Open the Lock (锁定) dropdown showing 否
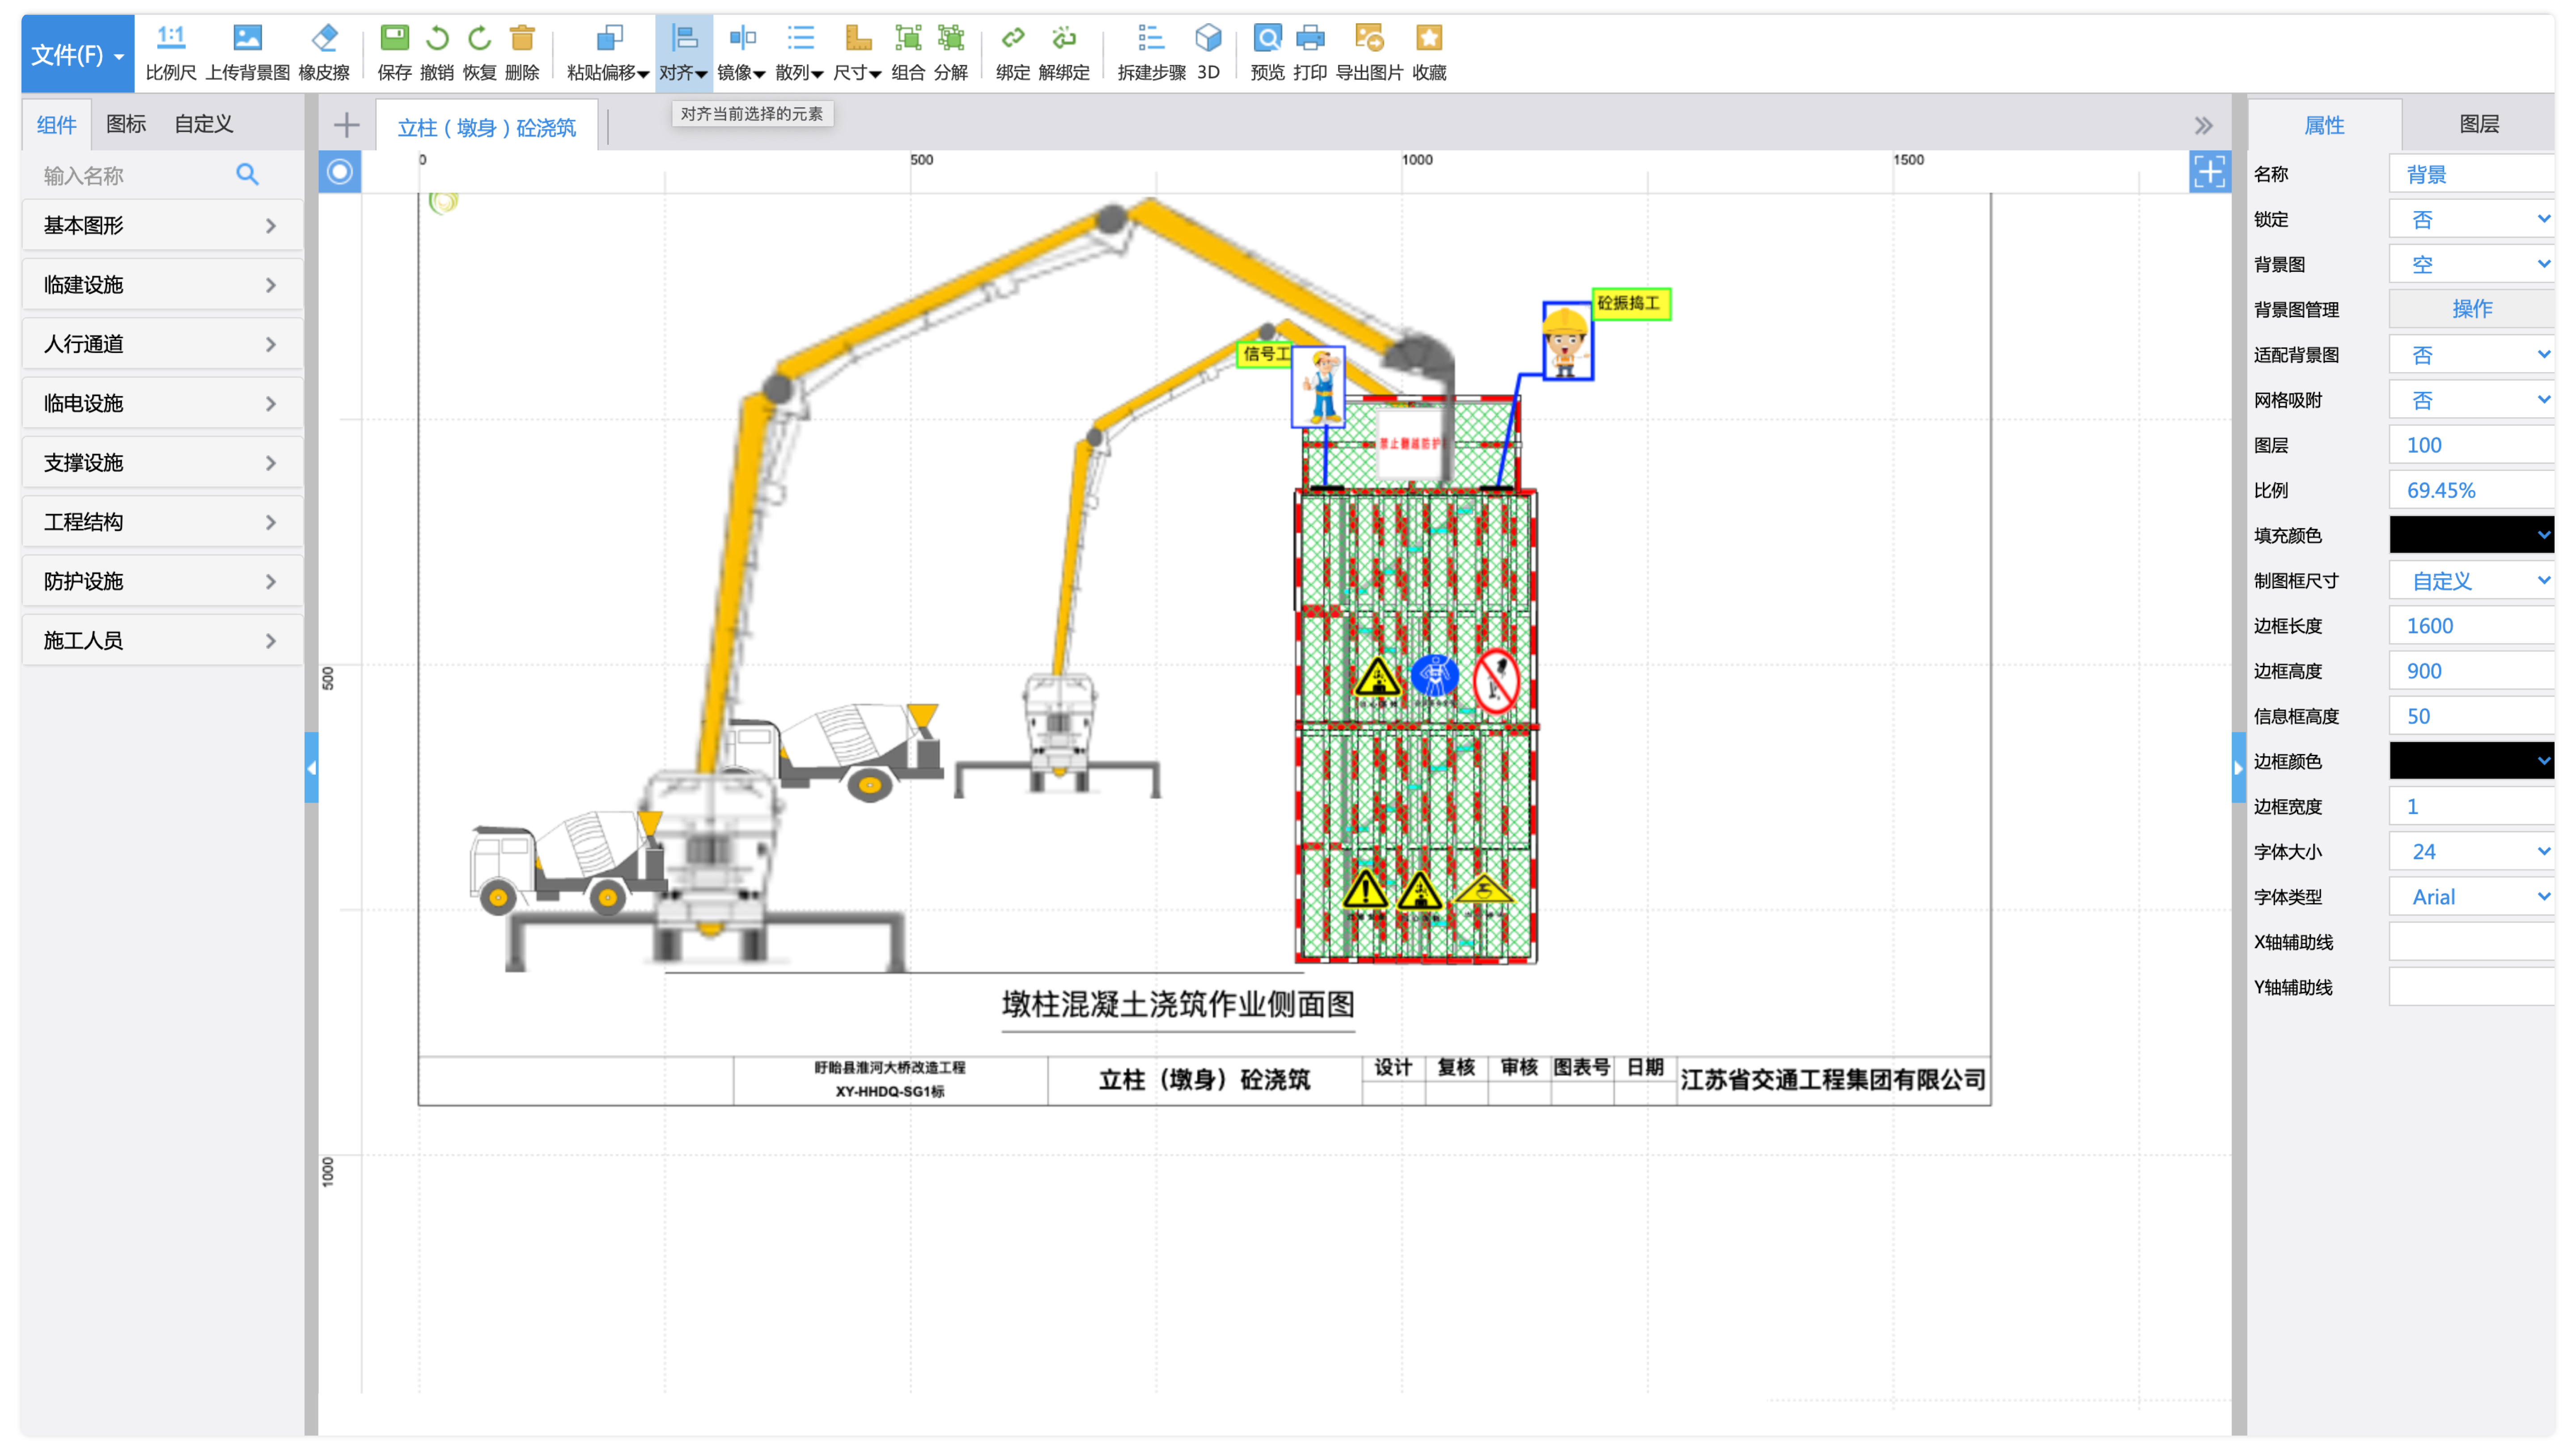 point(2470,220)
